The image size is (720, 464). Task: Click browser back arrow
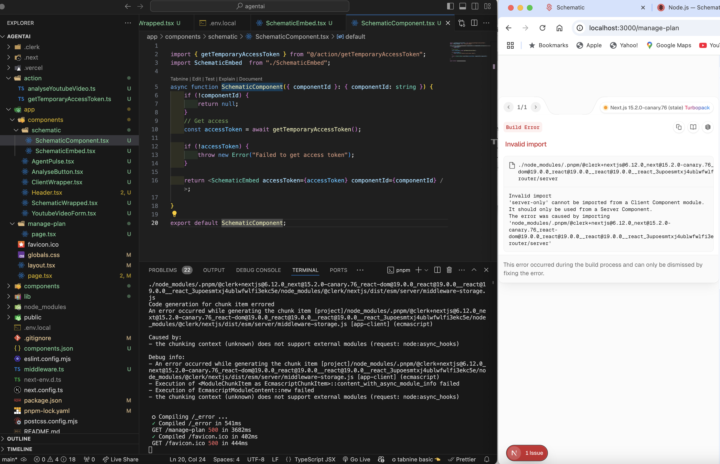pos(508,28)
